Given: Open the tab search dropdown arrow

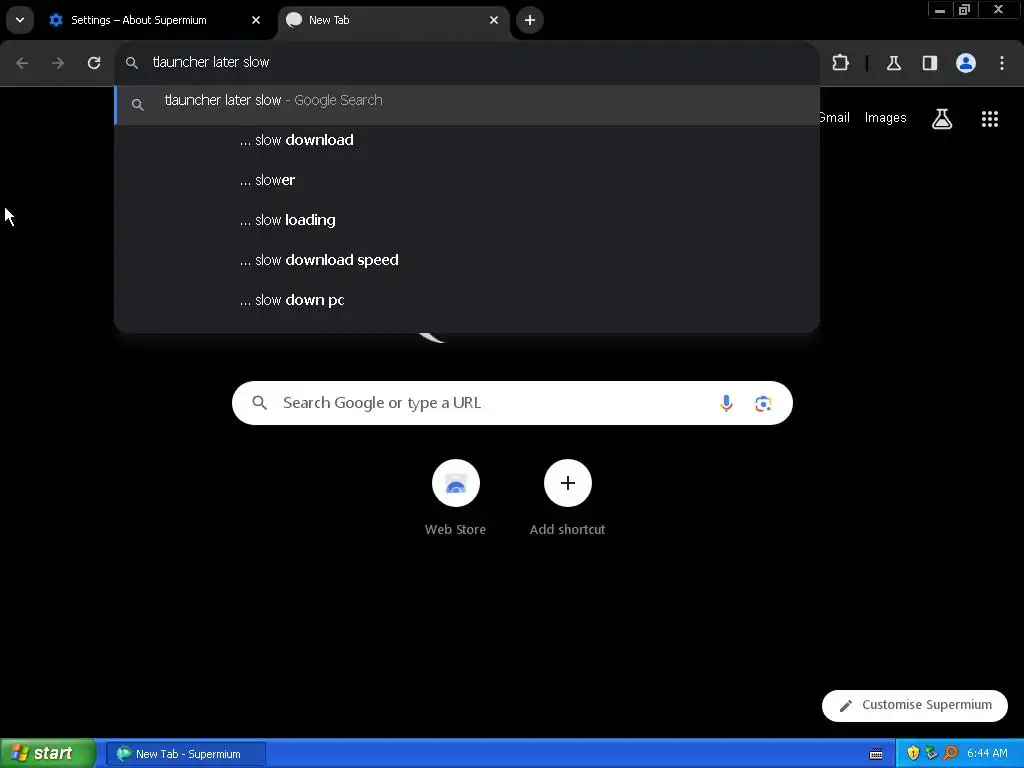Looking at the screenshot, I should coord(20,20).
